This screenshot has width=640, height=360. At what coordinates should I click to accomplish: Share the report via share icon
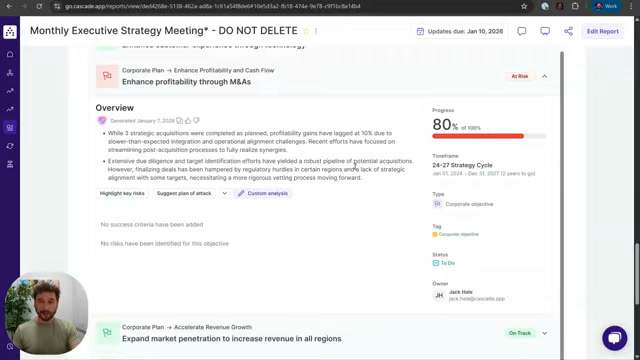(568, 31)
